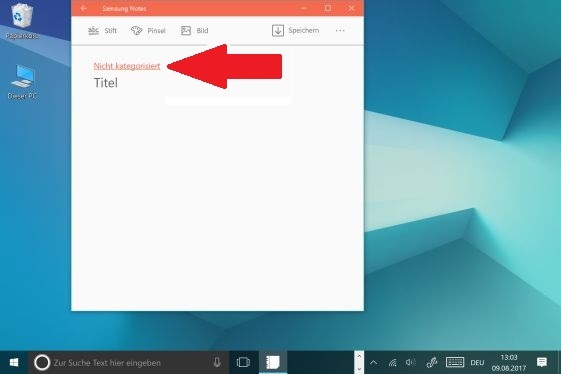561x374 pixels.
Task: Open Task View from the taskbar
Action: (x=243, y=363)
